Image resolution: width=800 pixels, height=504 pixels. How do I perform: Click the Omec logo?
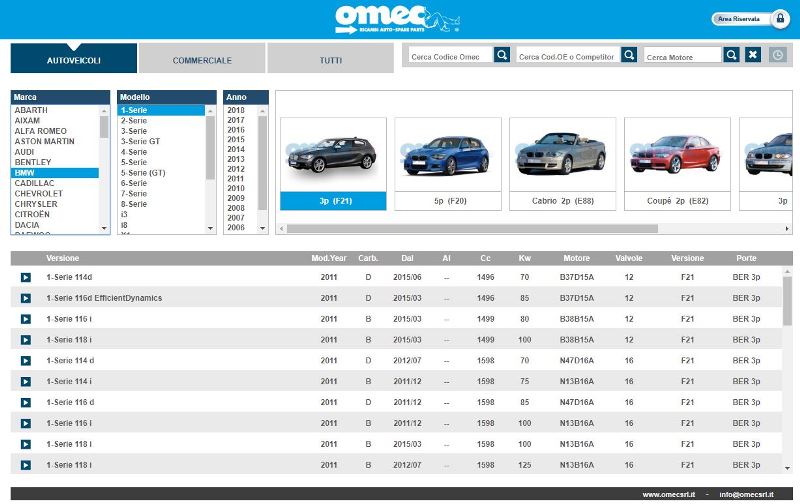(x=397, y=19)
